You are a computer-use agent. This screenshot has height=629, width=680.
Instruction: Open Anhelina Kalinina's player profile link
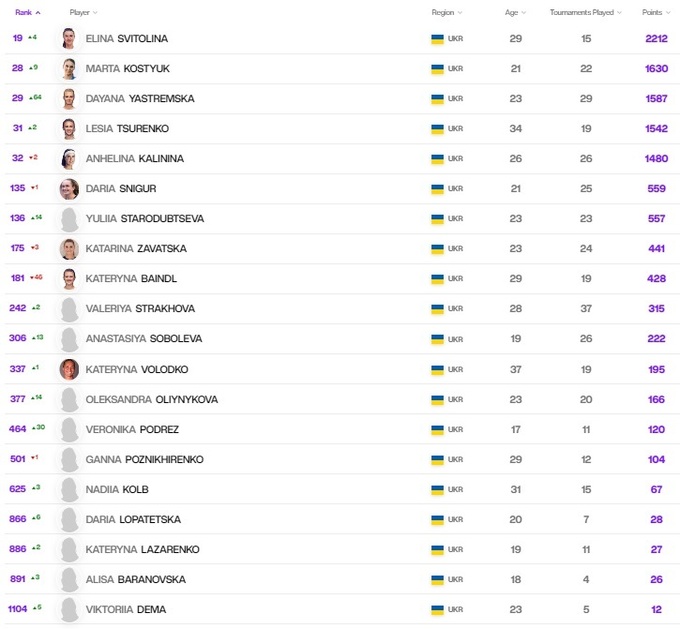coord(135,159)
